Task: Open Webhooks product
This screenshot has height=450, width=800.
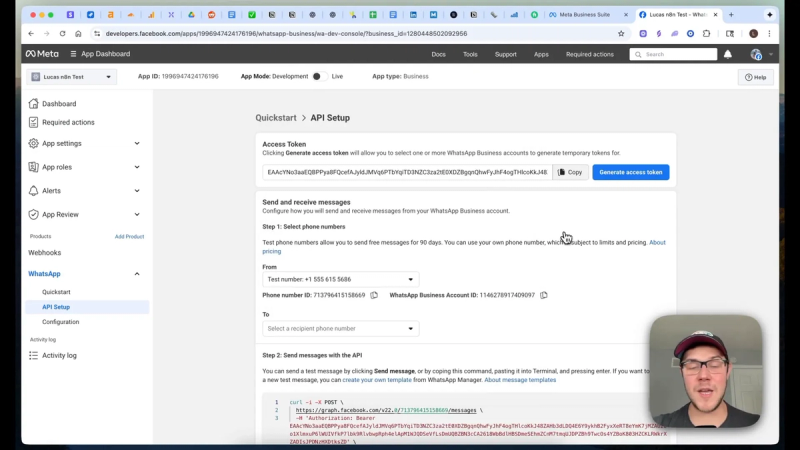Action: click(44, 253)
